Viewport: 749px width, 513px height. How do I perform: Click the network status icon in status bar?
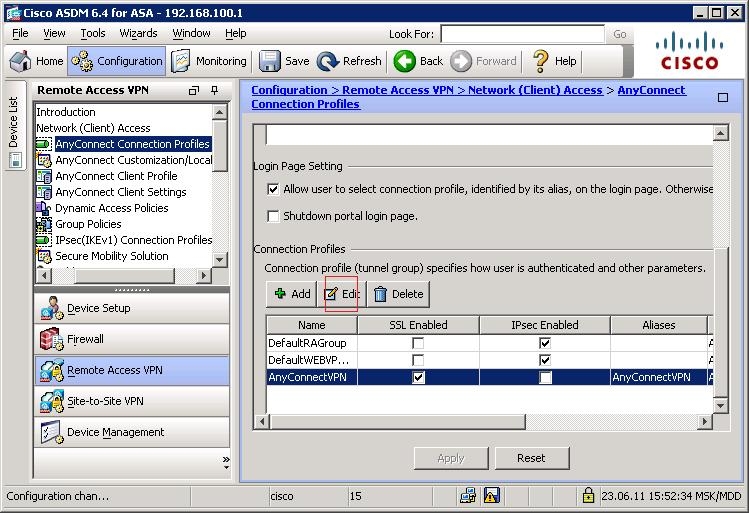(x=468, y=495)
